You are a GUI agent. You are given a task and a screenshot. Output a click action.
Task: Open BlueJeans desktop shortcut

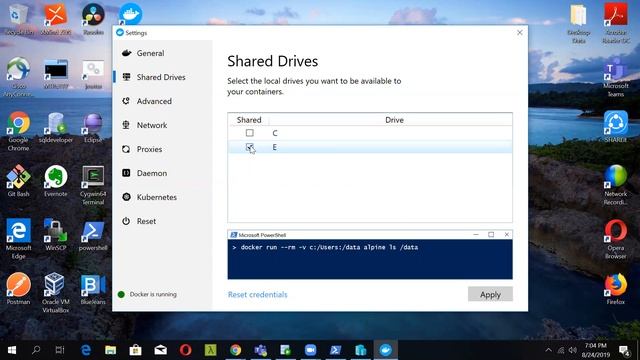(x=93, y=289)
